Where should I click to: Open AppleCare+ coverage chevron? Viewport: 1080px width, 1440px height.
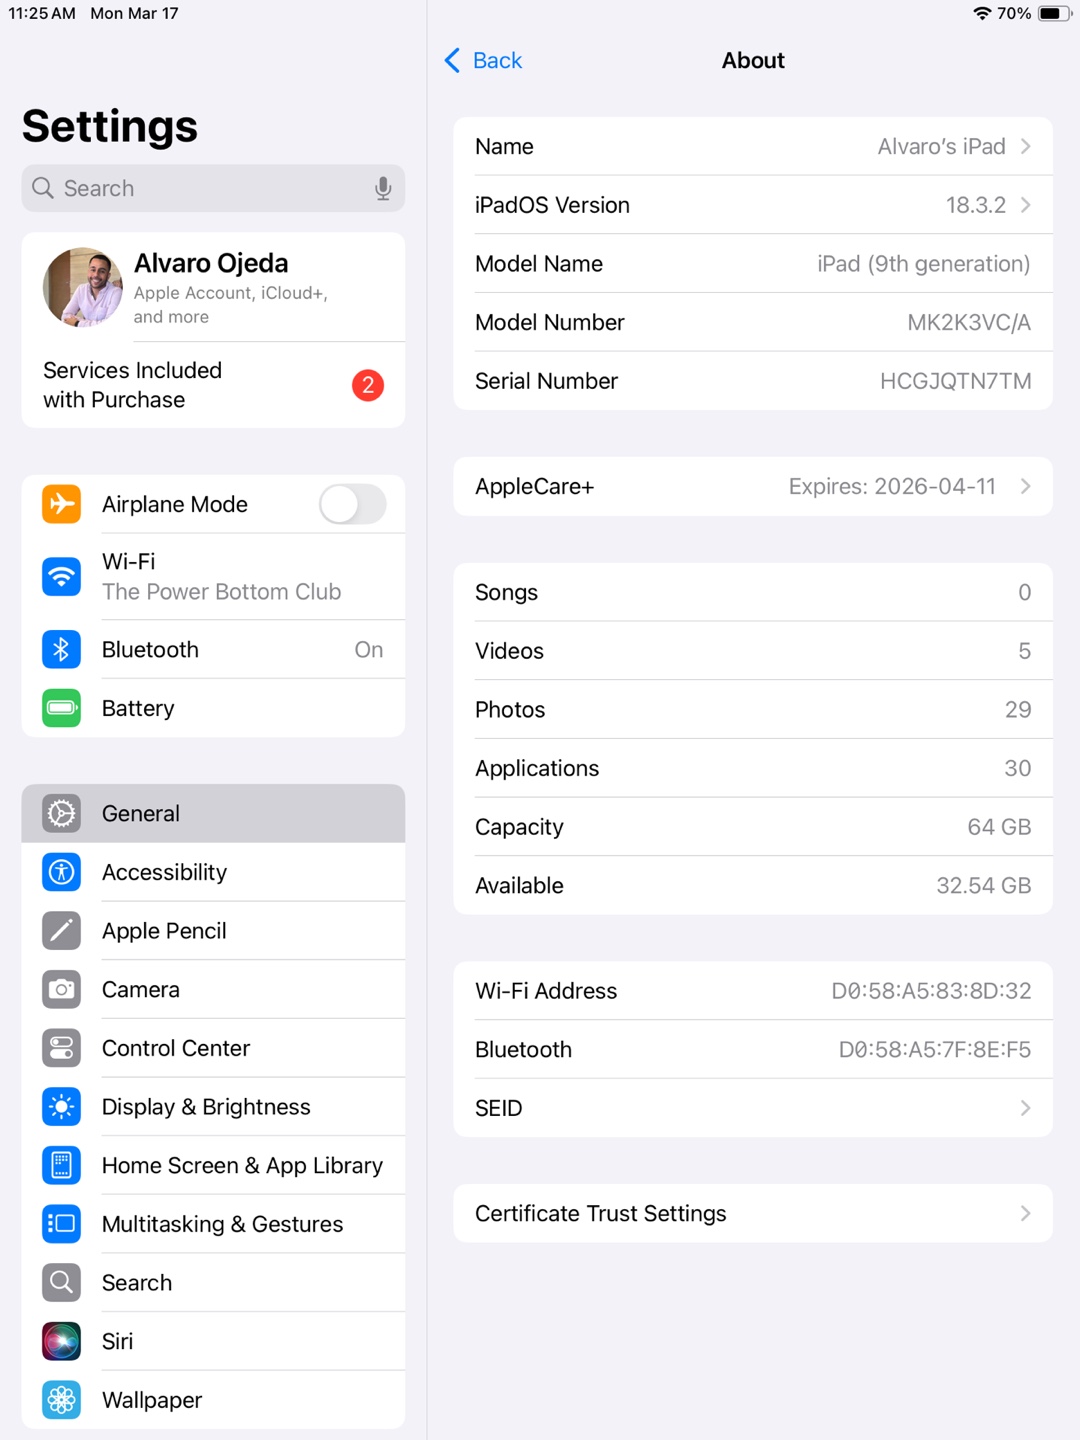[1025, 487]
